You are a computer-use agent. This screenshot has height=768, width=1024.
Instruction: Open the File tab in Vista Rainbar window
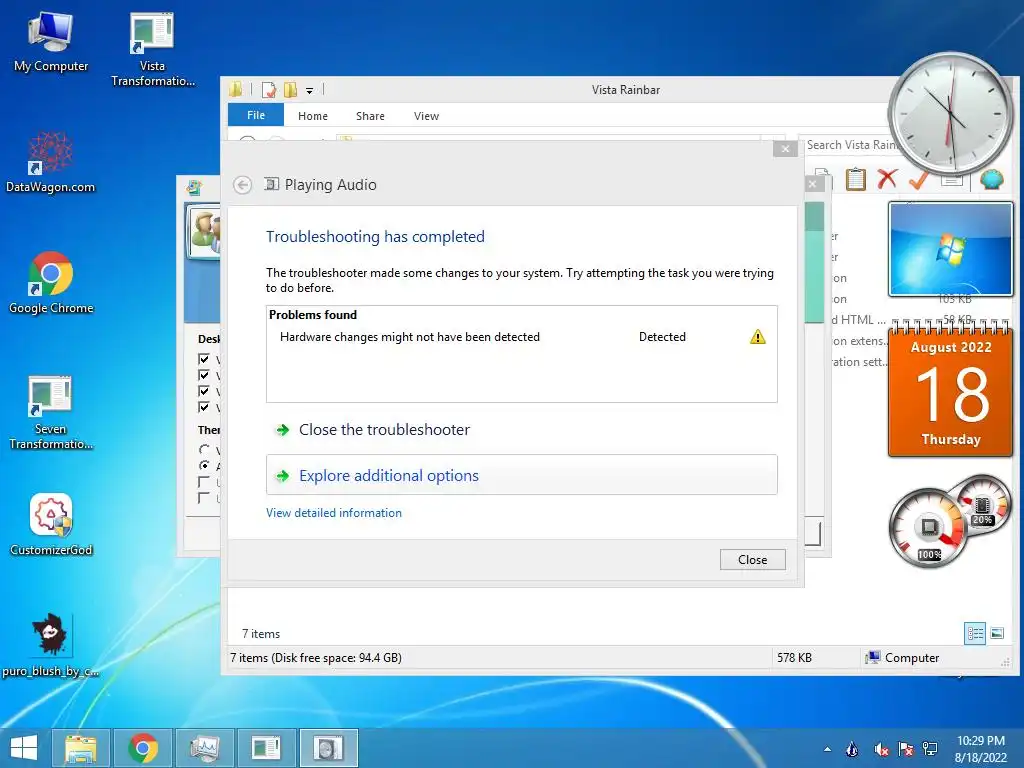[256, 115]
